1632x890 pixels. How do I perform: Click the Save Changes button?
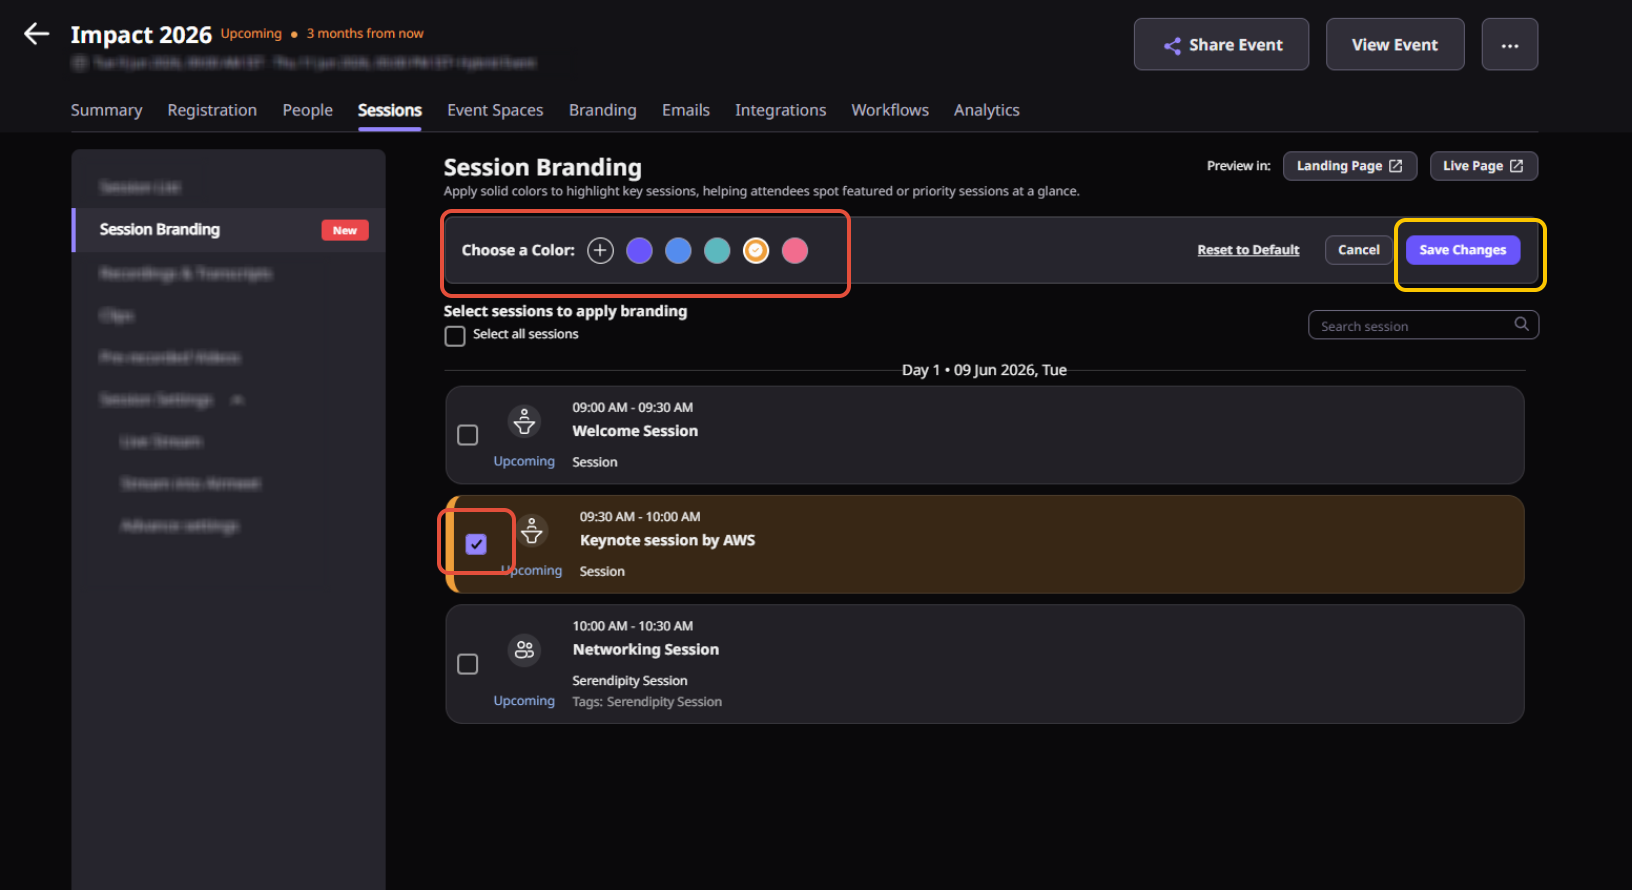[1462, 250]
